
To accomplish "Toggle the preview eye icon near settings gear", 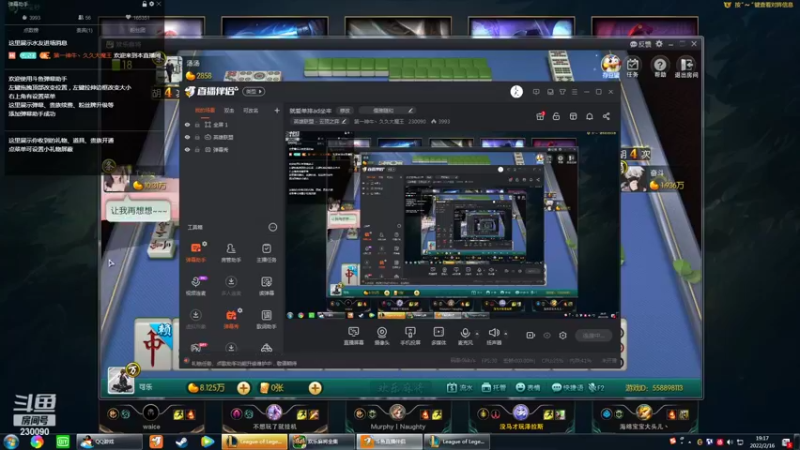I will point(547,335).
